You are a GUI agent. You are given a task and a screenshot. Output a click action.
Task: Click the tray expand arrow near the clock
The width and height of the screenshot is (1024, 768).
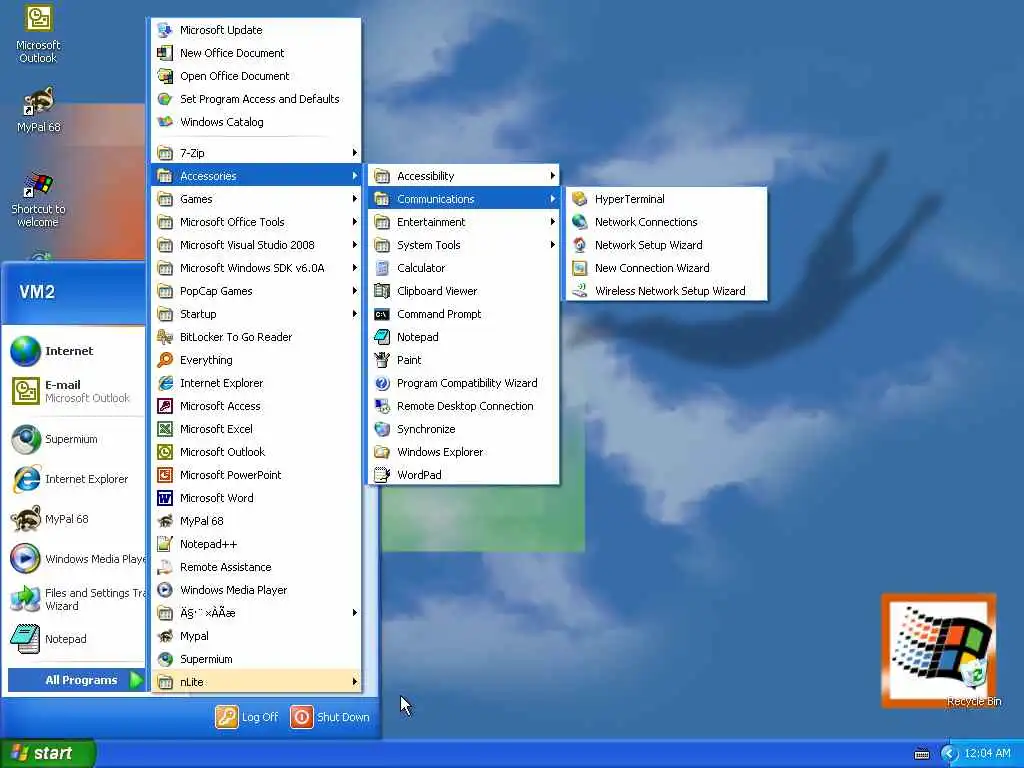pos(949,754)
